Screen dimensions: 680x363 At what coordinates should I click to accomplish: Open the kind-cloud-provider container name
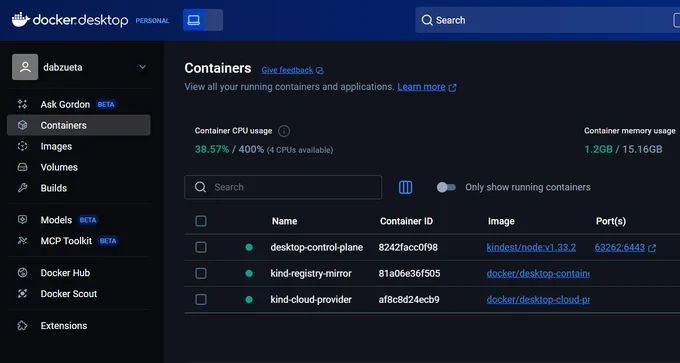311,300
